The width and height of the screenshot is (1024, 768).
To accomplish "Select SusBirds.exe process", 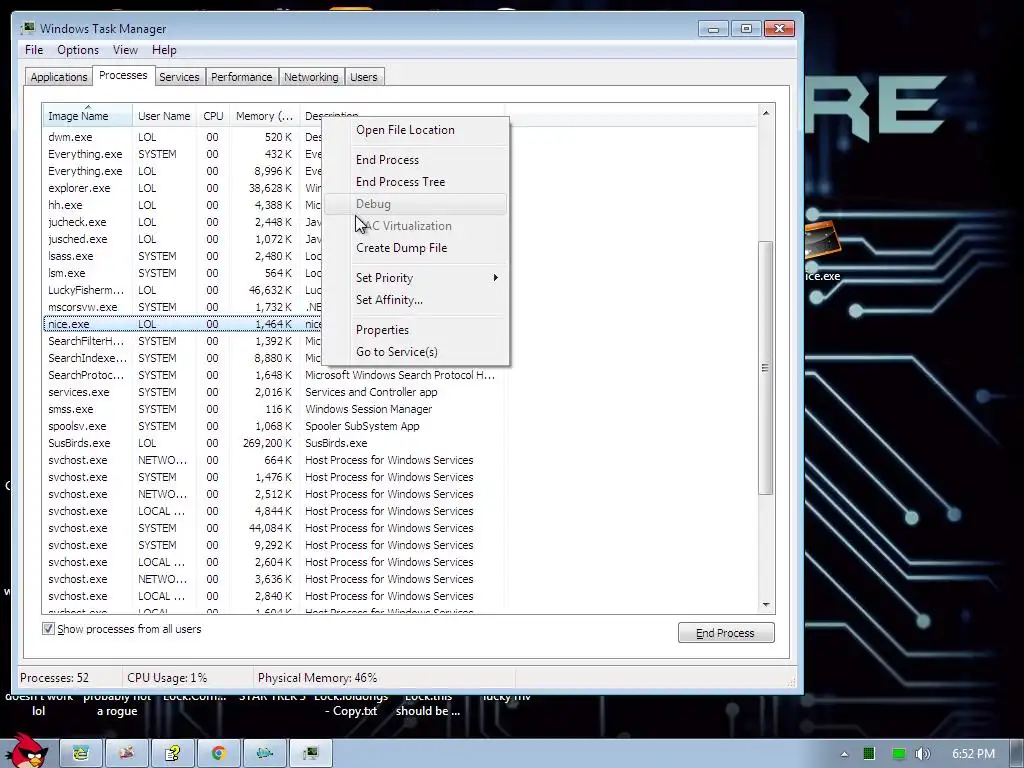I will click(273, 443).
